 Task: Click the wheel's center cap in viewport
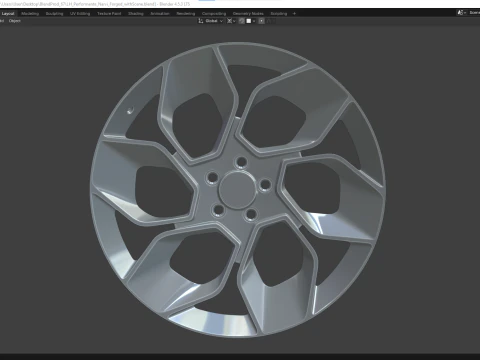pyautogui.click(x=238, y=191)
